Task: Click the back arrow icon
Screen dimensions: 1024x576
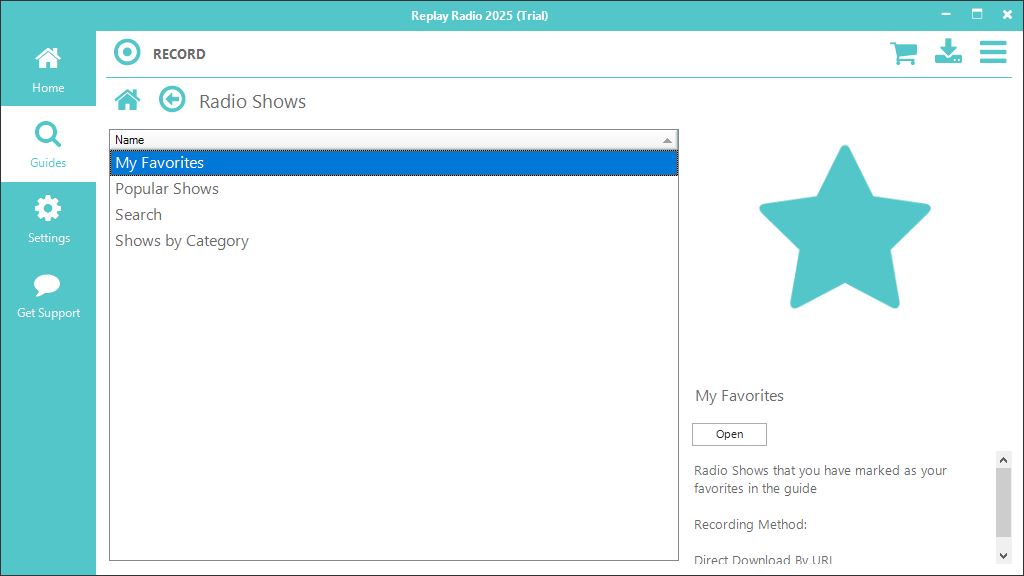Action: coord(172,99)
